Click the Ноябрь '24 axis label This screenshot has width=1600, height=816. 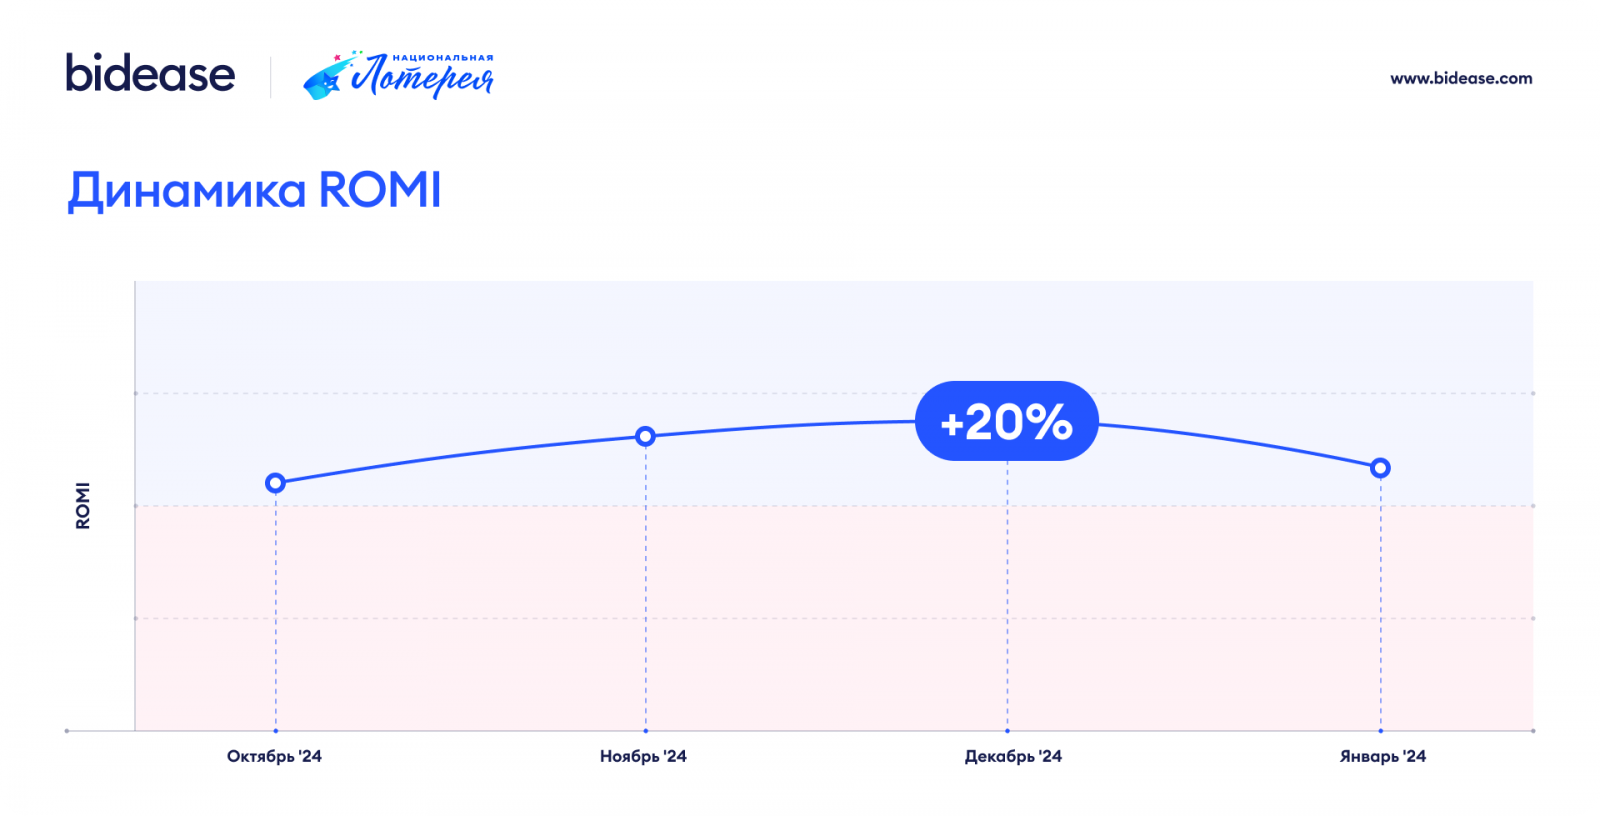(643, 756)
